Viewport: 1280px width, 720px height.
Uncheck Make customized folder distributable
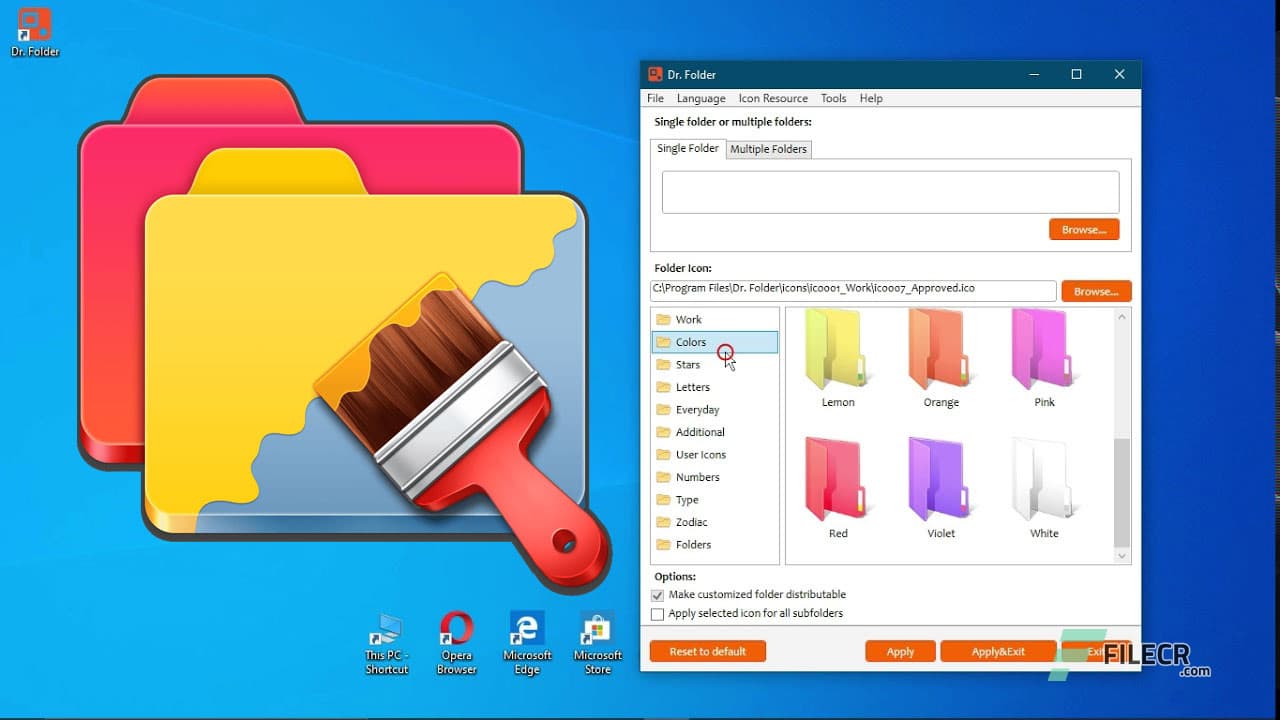pos(658,595)
